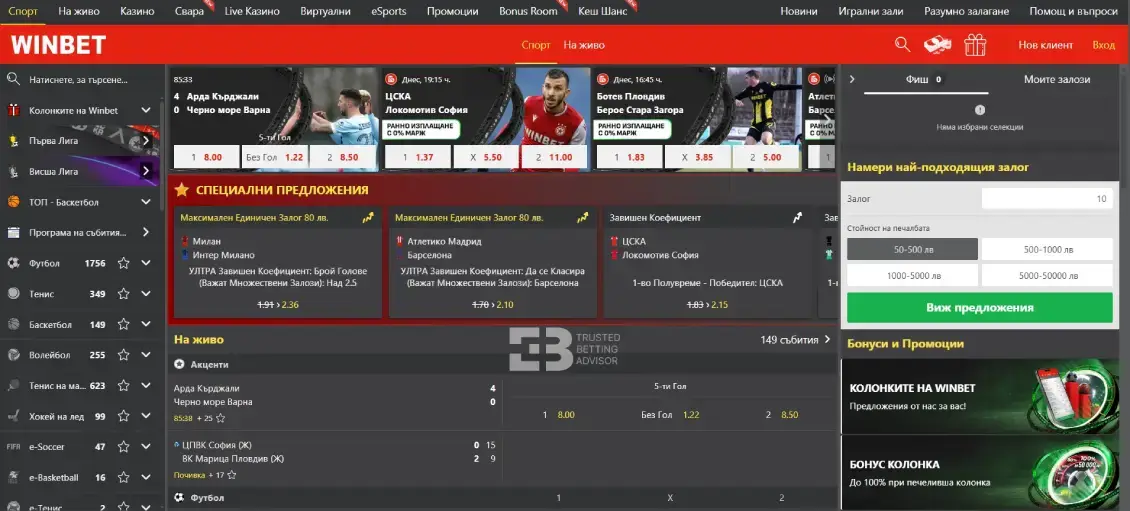Open the Разумно залагане link
This screenshot has width=1130, height=511.
966,12
